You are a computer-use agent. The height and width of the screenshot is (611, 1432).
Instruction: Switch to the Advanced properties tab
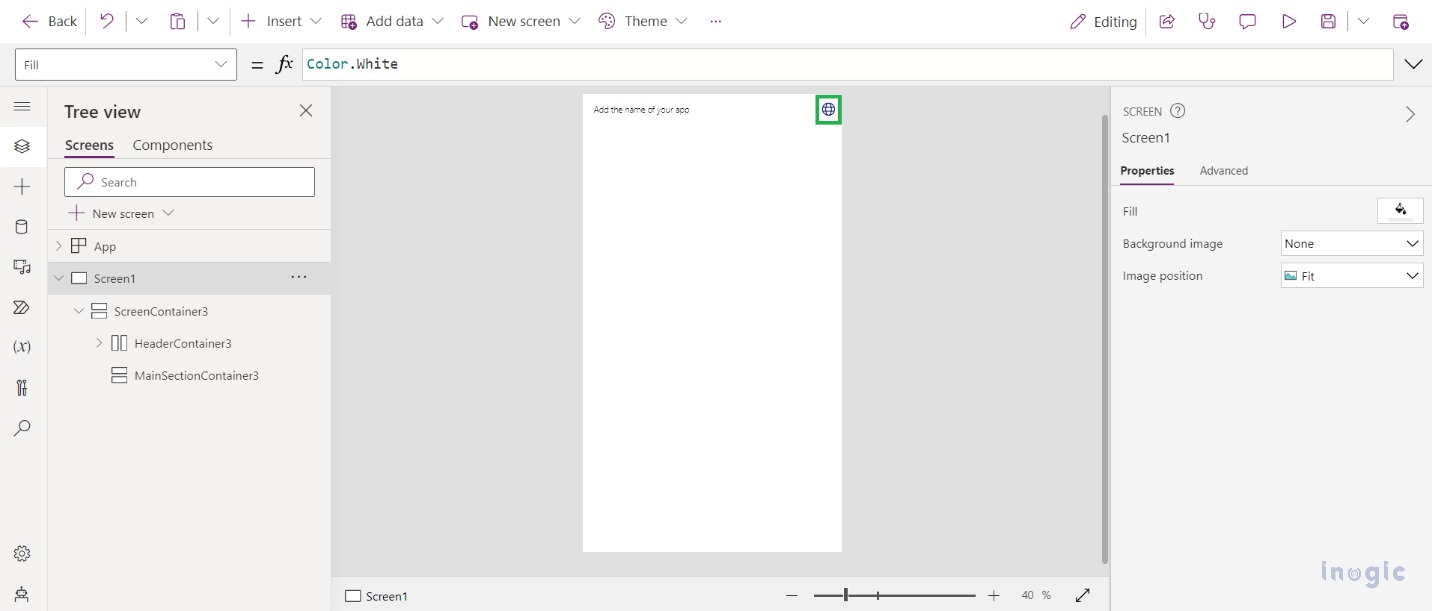coord(1224,170)
